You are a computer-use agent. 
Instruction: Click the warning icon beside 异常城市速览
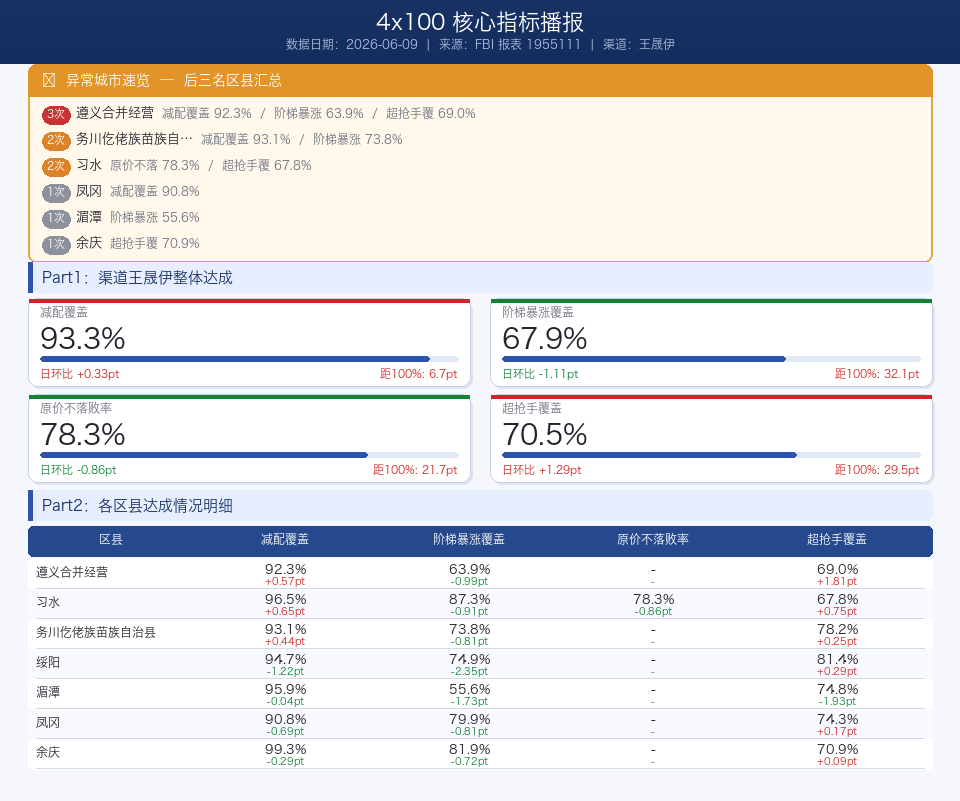coord(49,80)
